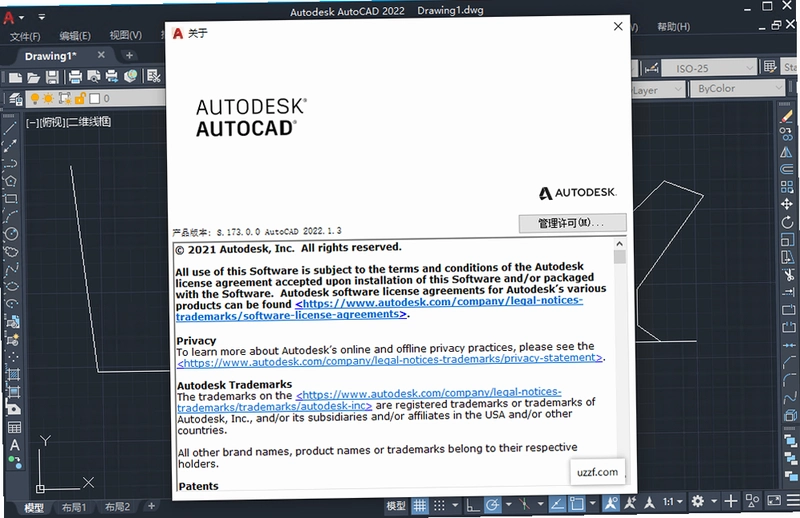Select the Move tool

(x=787, y=204)
